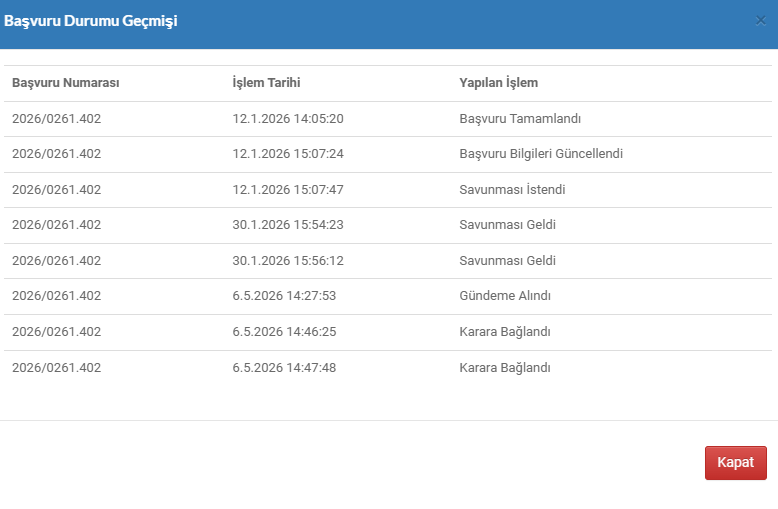The width and height of the screenshot is (778, 509).
Task: Click the Başvuru Bilgileri Güncellendi entry
Action: pyautogui.click(x=541, y=154)
